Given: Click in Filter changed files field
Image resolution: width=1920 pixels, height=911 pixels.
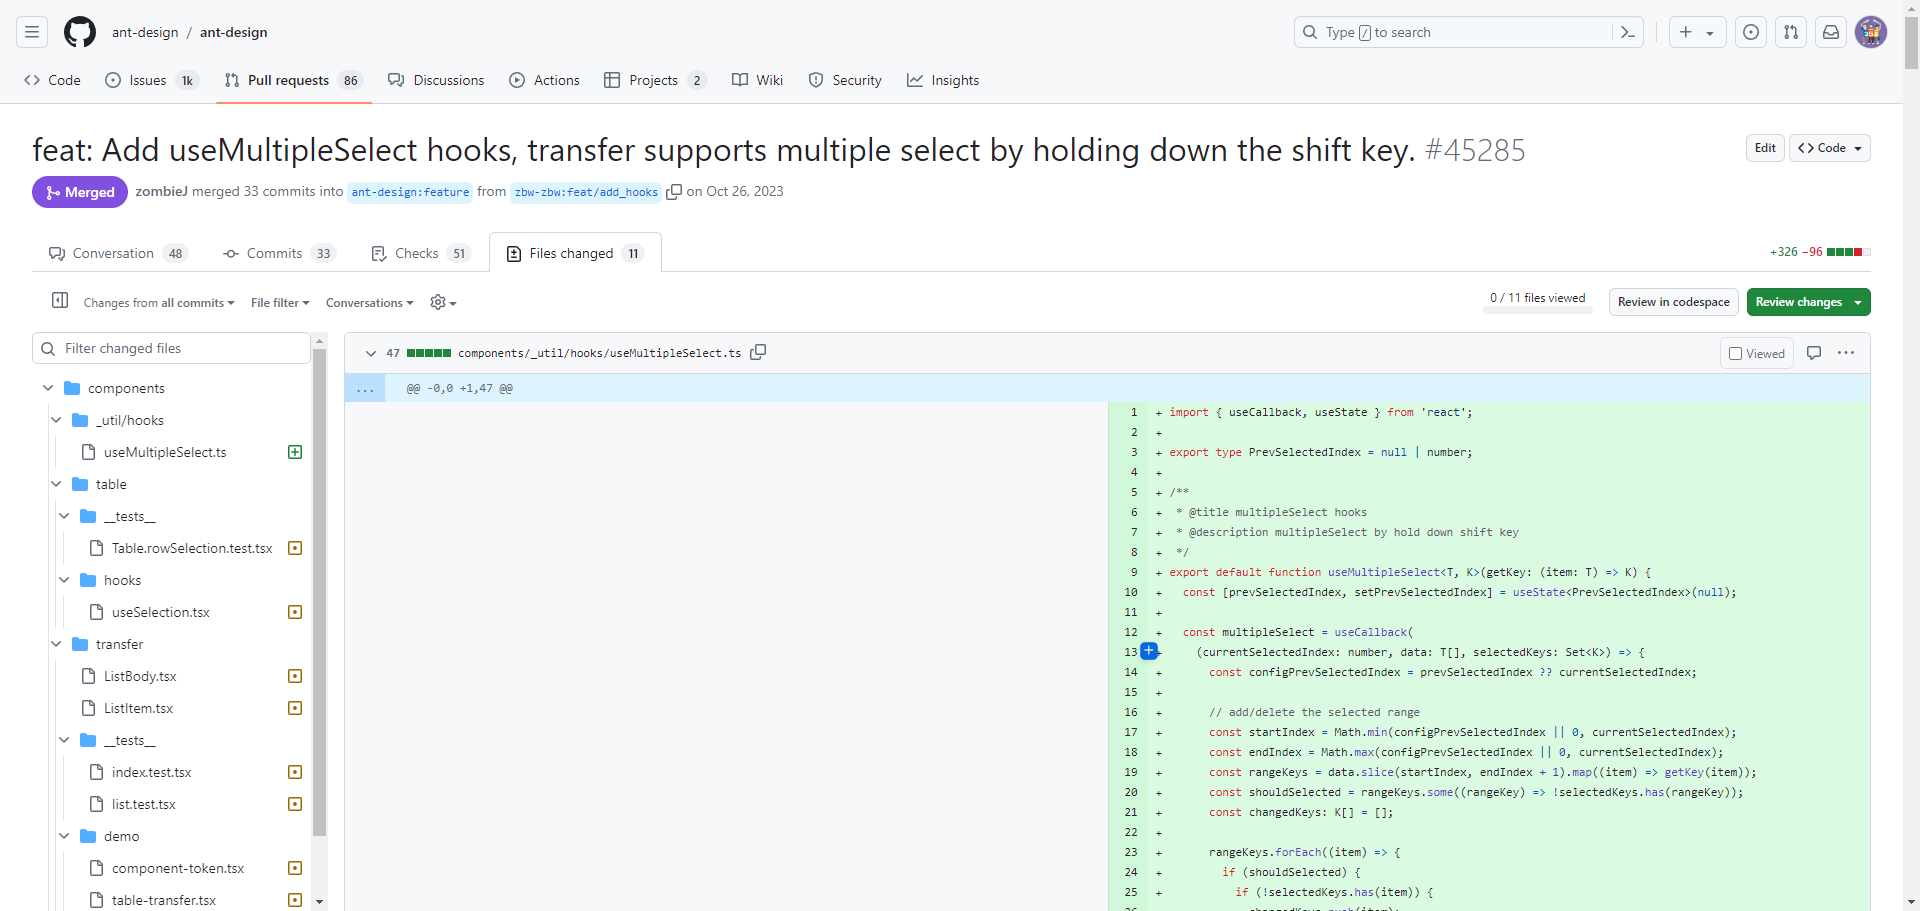Looking at the screenshot, I should 172,348.
